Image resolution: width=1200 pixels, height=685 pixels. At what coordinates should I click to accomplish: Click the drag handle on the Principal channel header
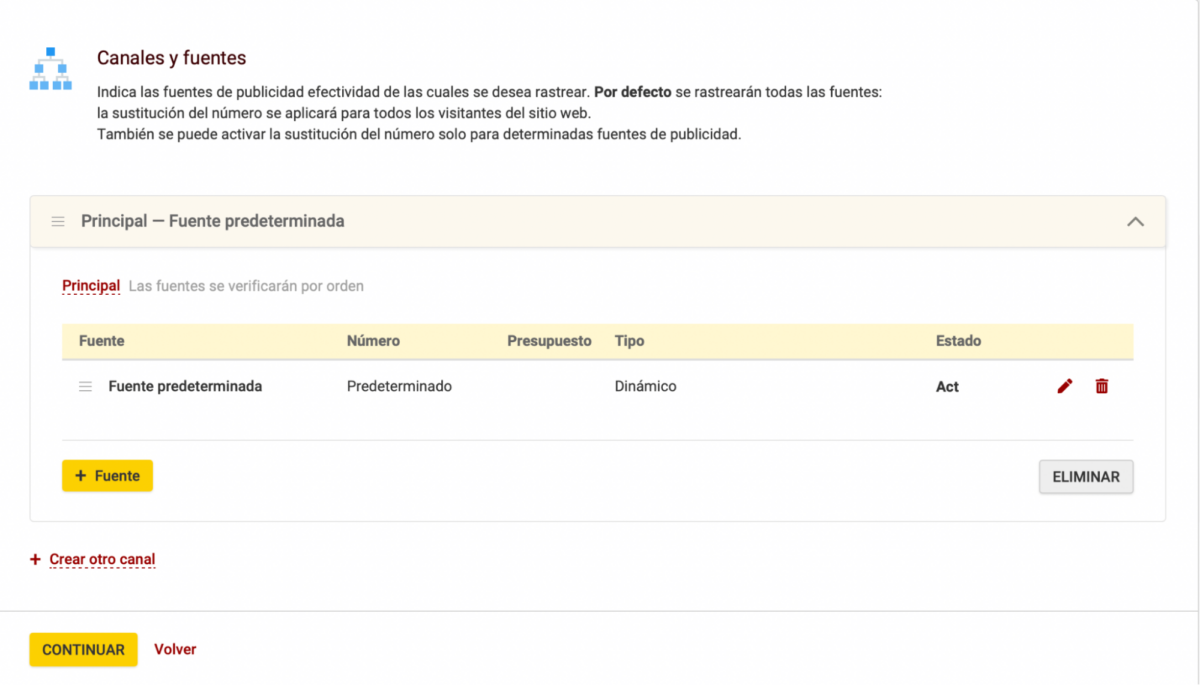(x=58, y=221)
